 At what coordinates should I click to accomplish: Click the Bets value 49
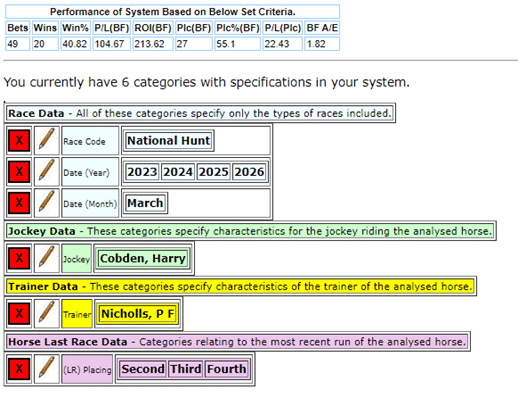click(x=18, y=44)
